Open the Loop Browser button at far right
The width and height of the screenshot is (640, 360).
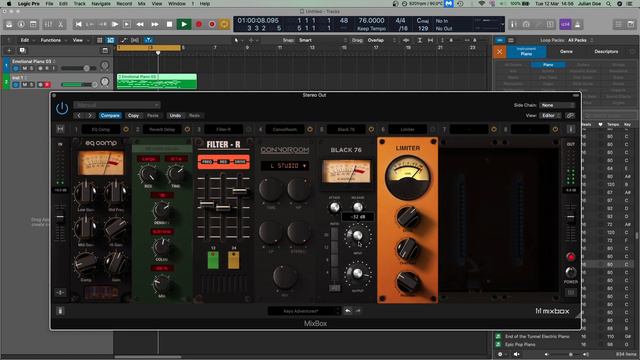pyautogui.click(x=631, y=24)
